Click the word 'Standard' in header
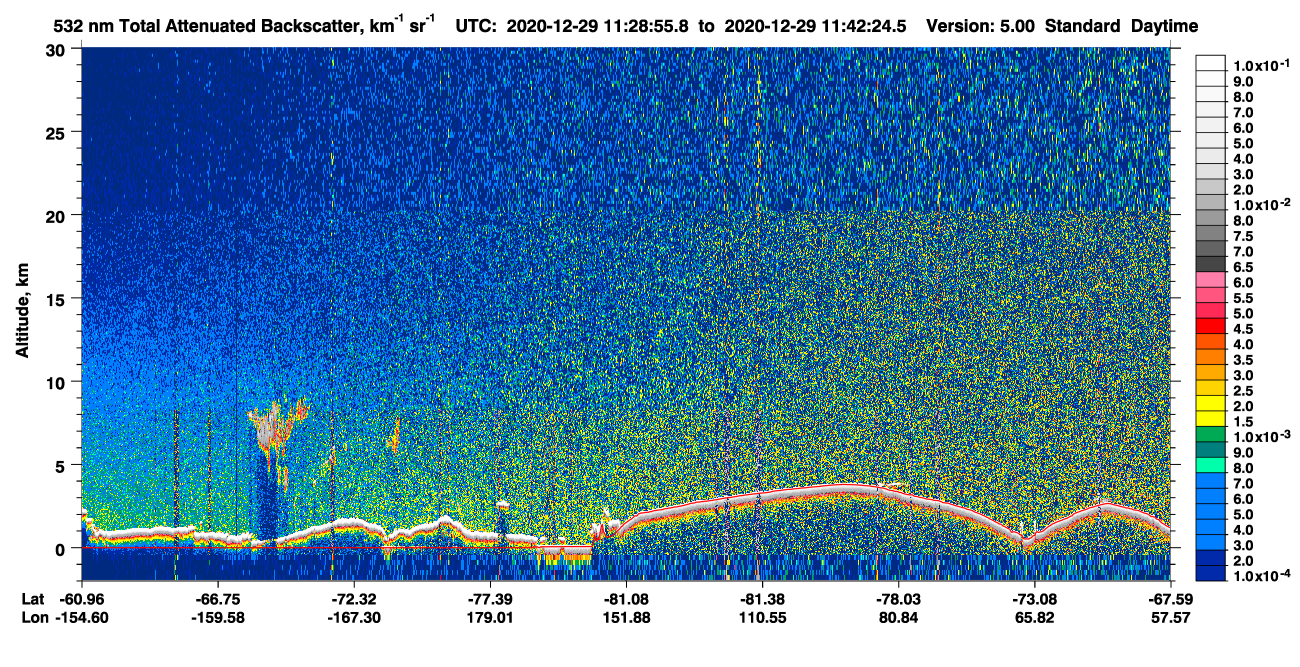Screen dimensions: 1300x667 1083,27
